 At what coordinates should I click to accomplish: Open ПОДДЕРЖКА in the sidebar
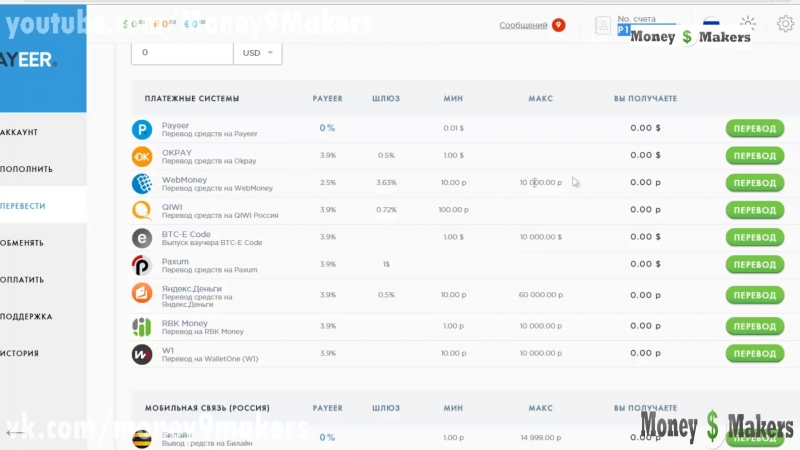pos(27,316)
